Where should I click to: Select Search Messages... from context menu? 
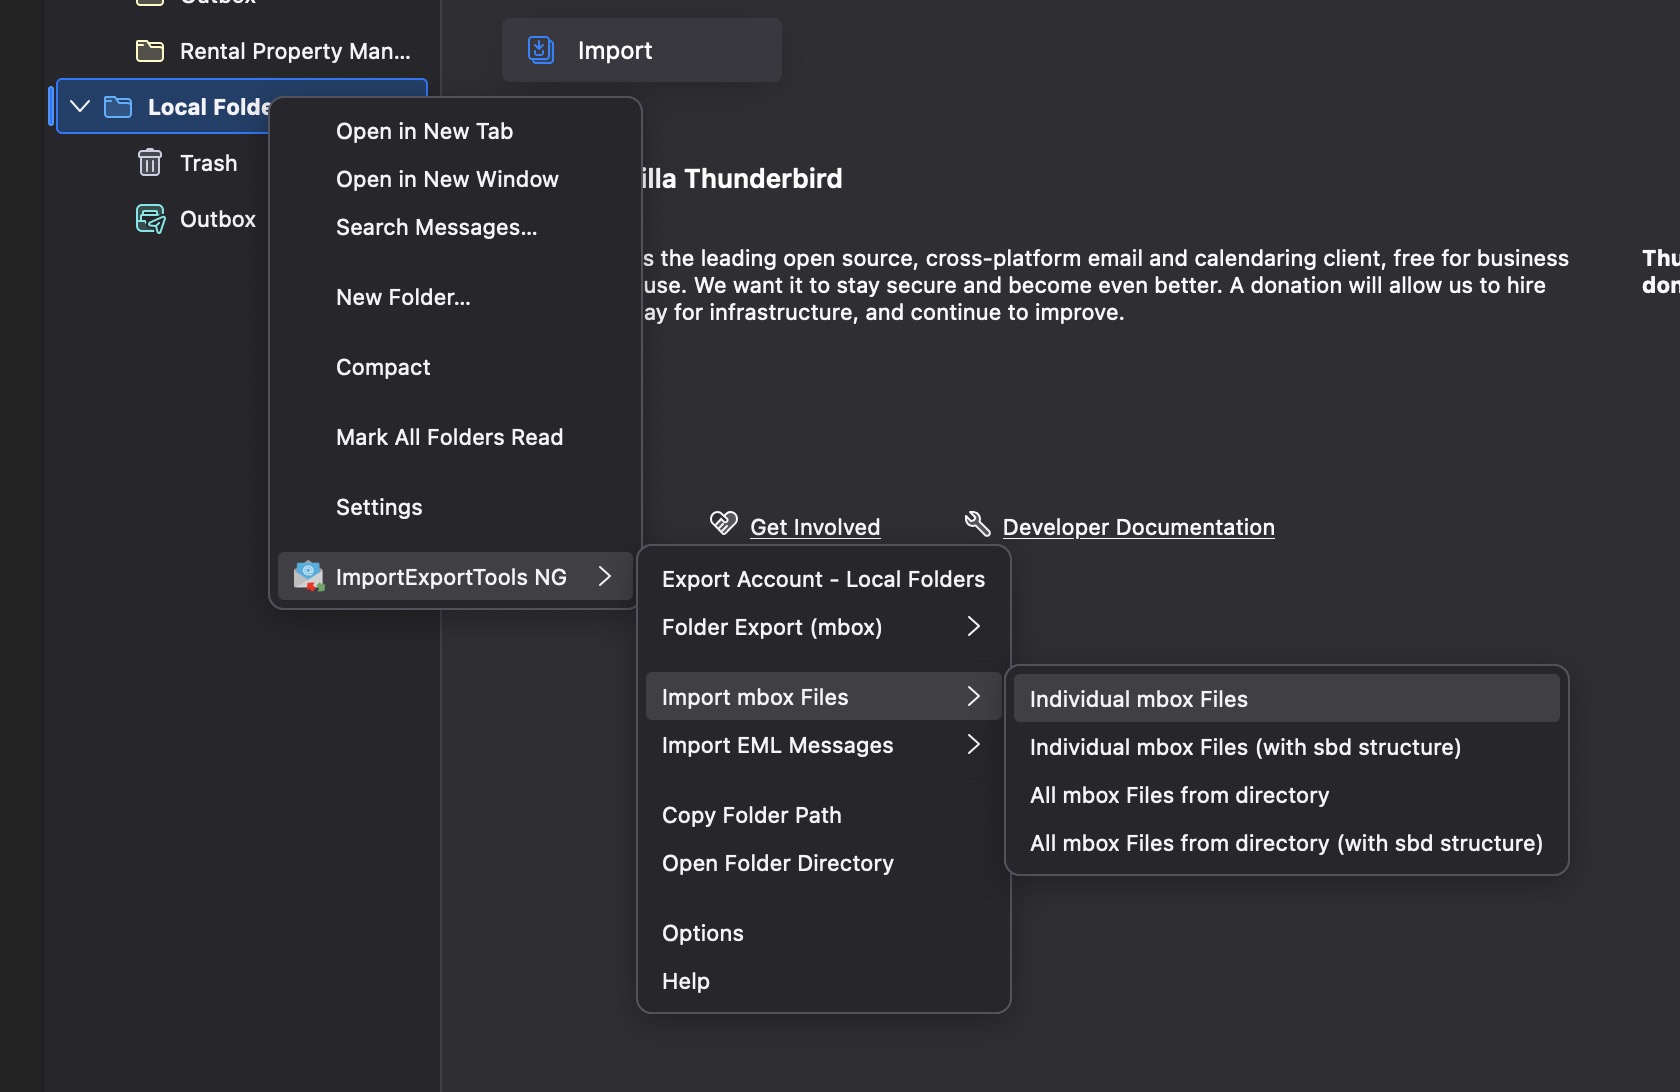coord(455,227)
